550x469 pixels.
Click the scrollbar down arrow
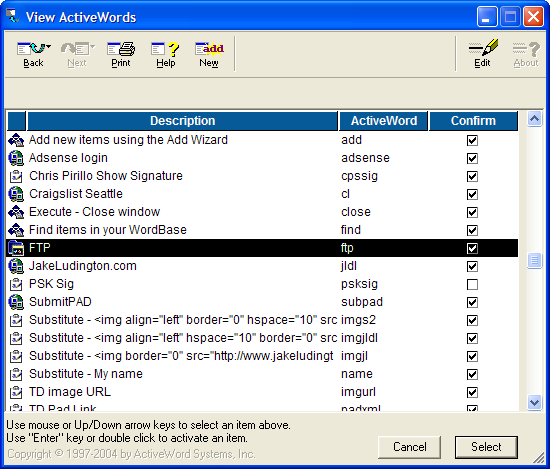point(534,402)
